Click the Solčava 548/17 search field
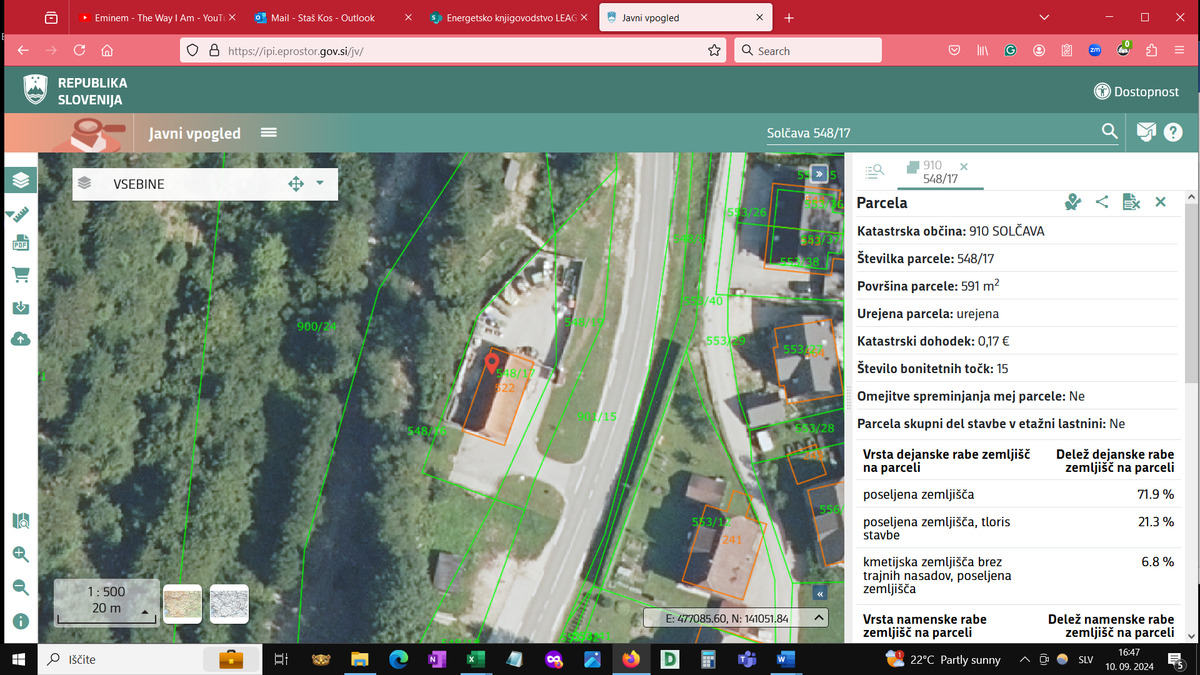 coord(920,133)
